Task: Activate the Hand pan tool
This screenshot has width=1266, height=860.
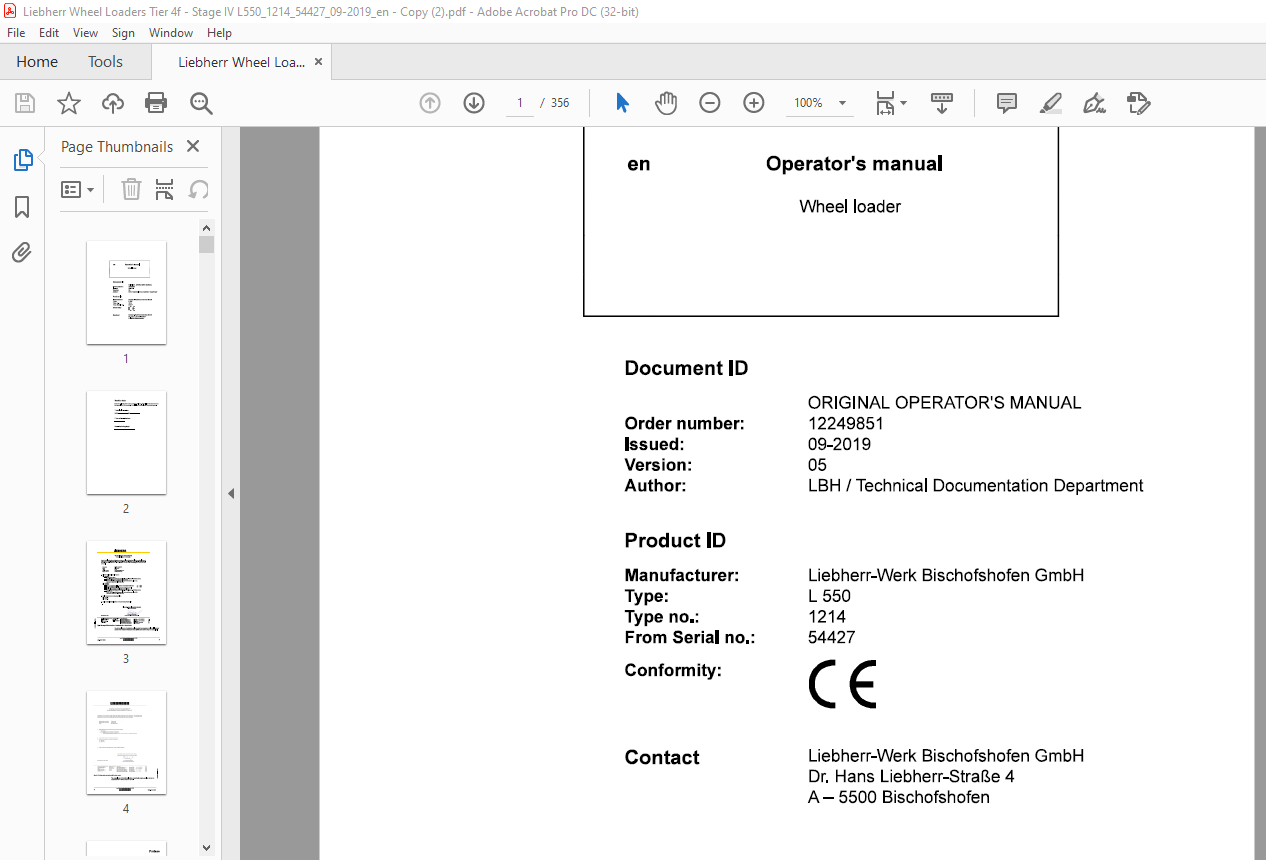Action: [x=666, y=103]
